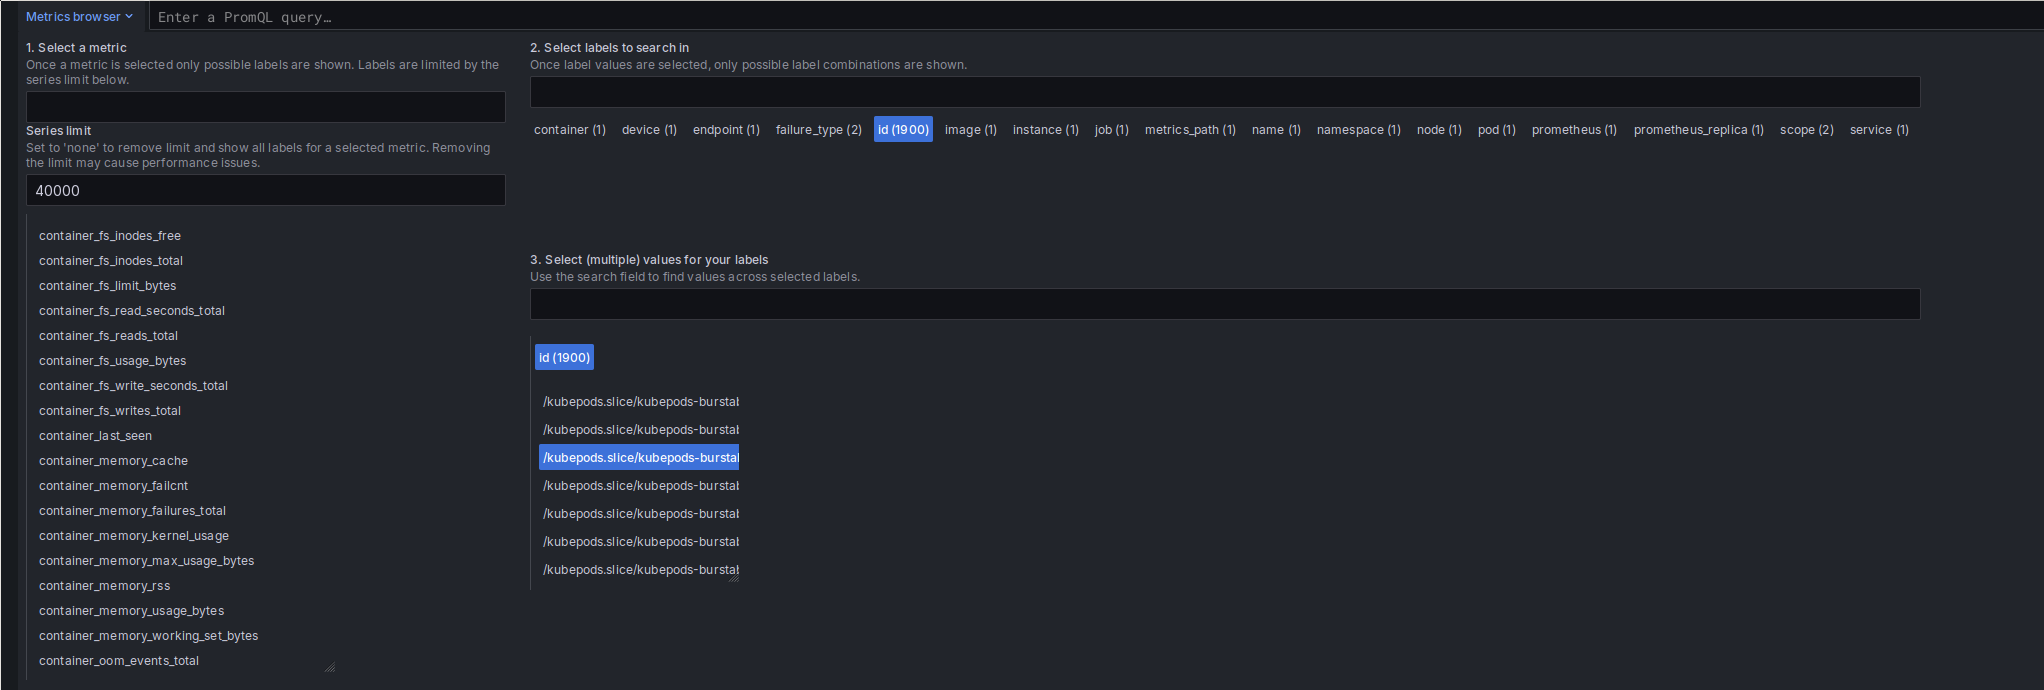Choose metric container_memory_max_usage_bytes
2044x690 pixels.
(146, 561)
